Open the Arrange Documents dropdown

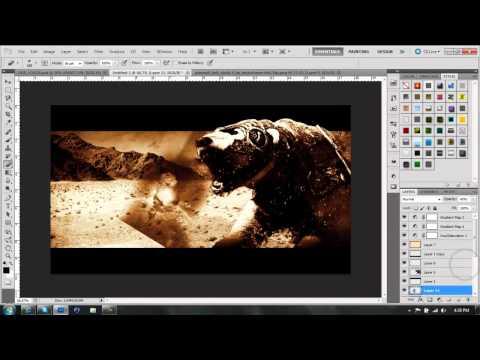pos(268,52)
